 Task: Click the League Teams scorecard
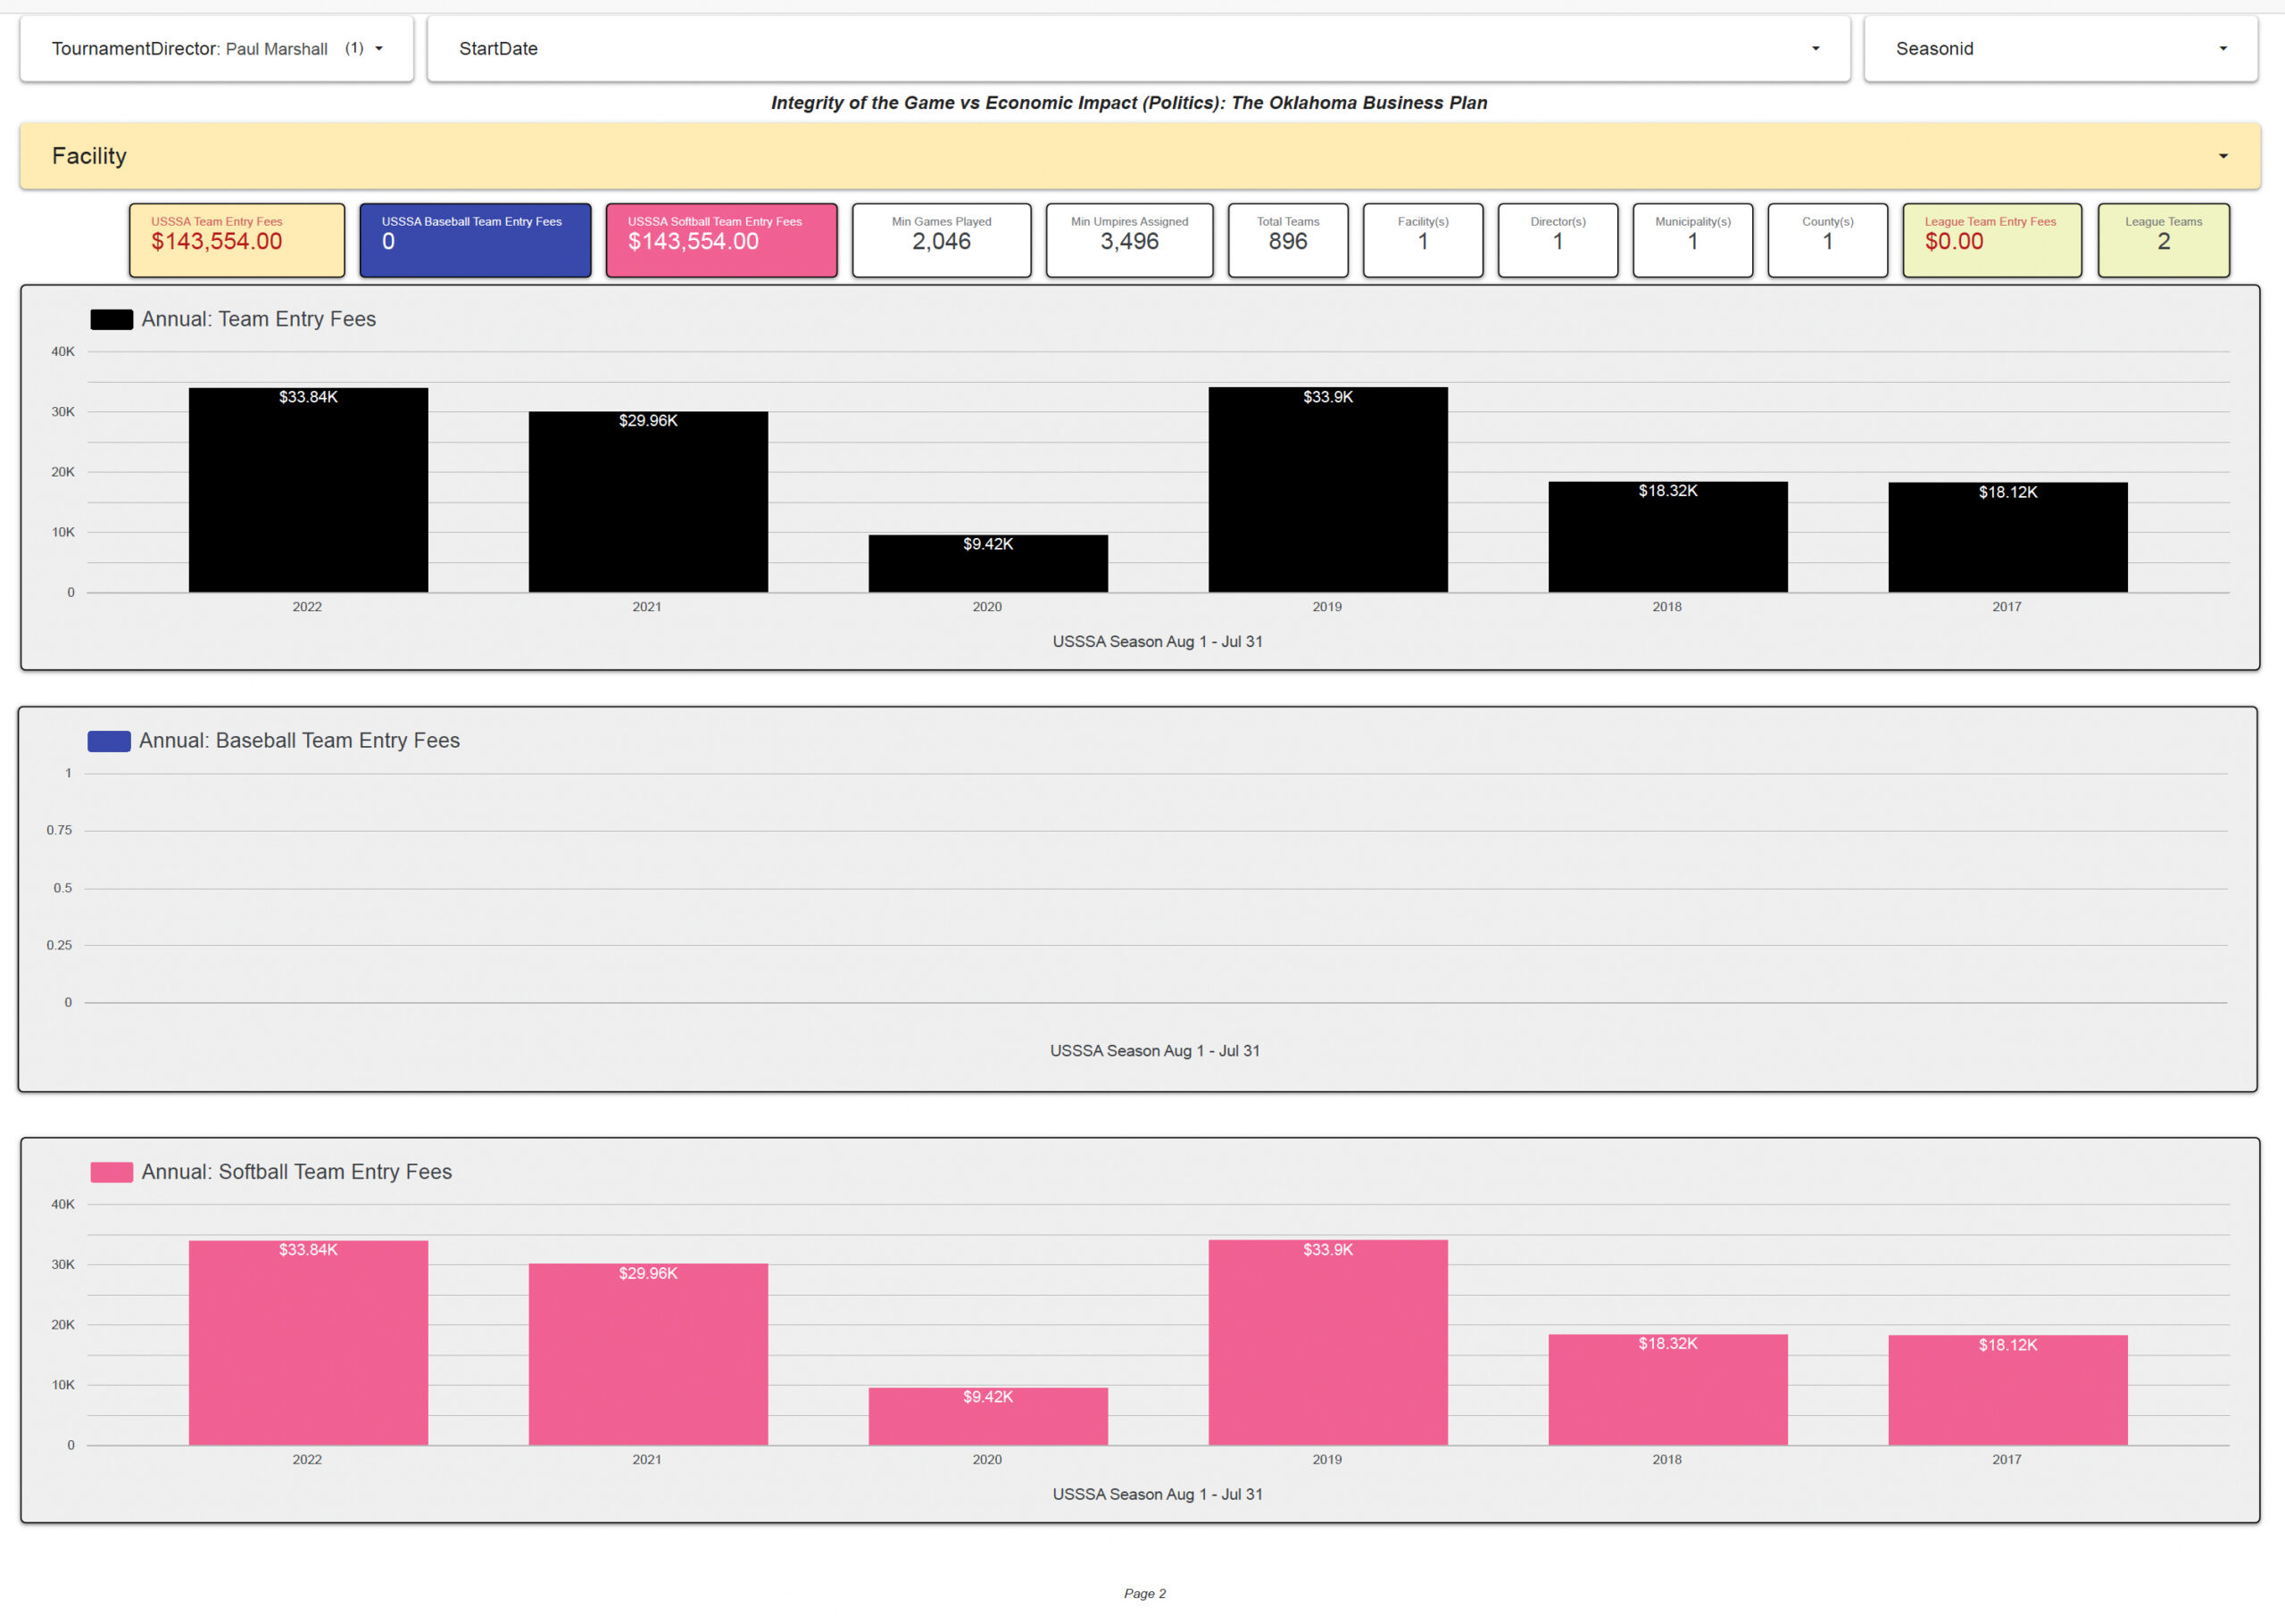click(2163, 240)
